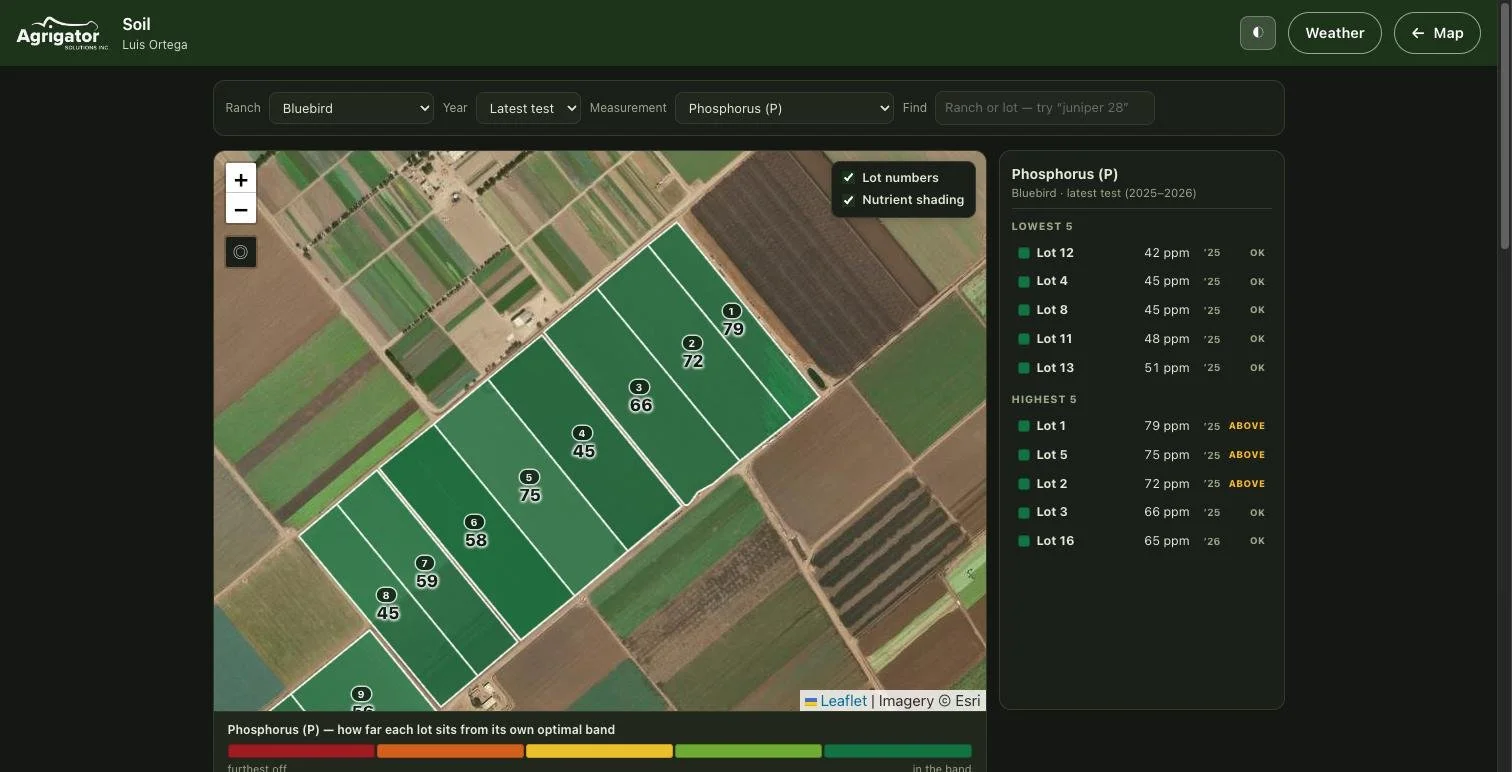
Task: Click the red furthest-off legend swatch
Action: [301, 751]
